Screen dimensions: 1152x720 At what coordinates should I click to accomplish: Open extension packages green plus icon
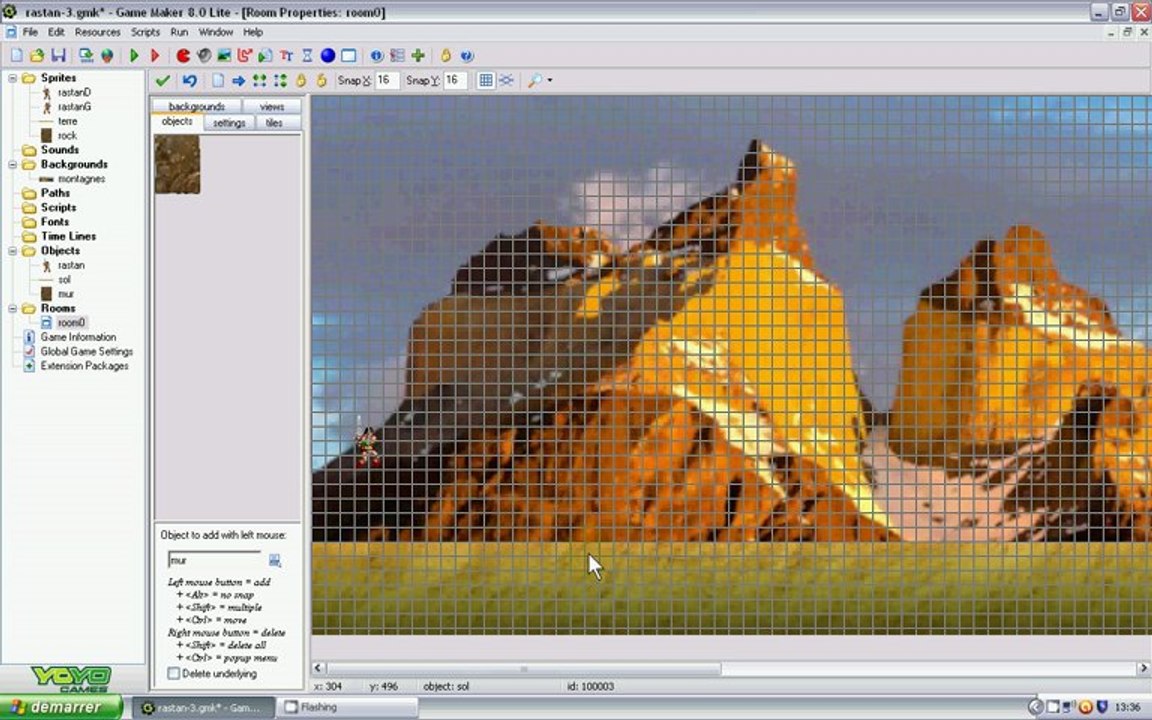(x=418, y=56)
